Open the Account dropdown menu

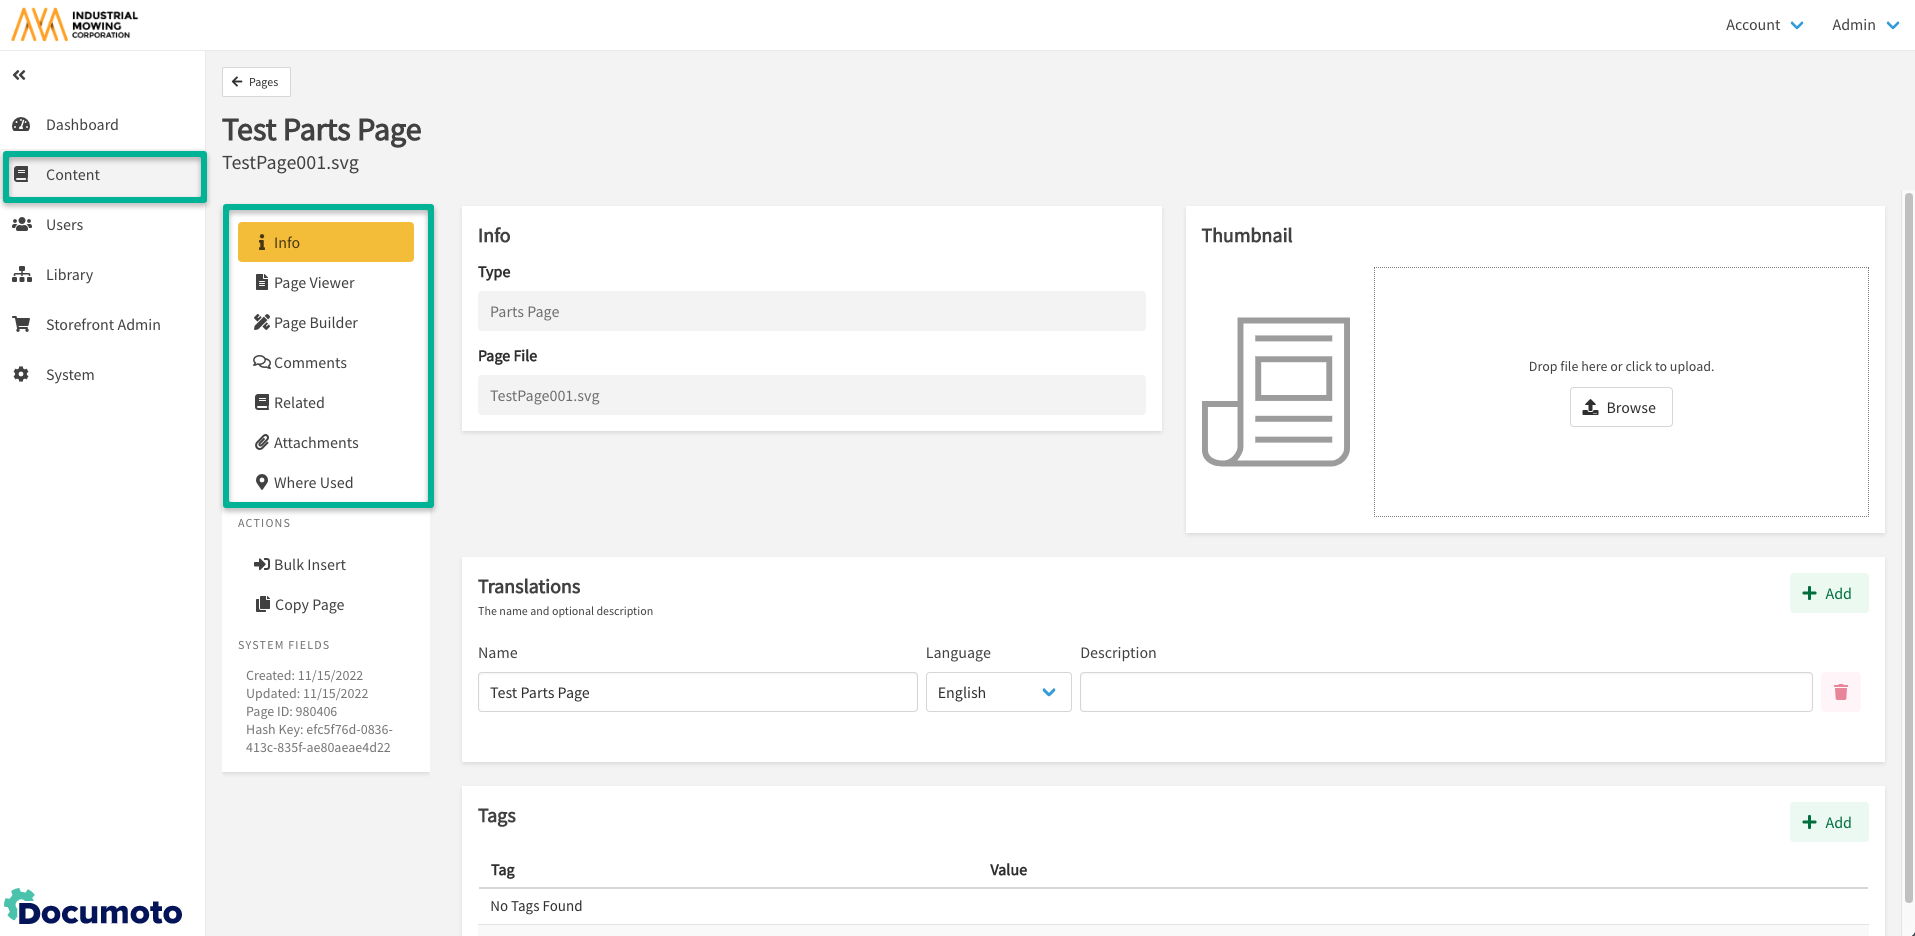coord(1764,25)
